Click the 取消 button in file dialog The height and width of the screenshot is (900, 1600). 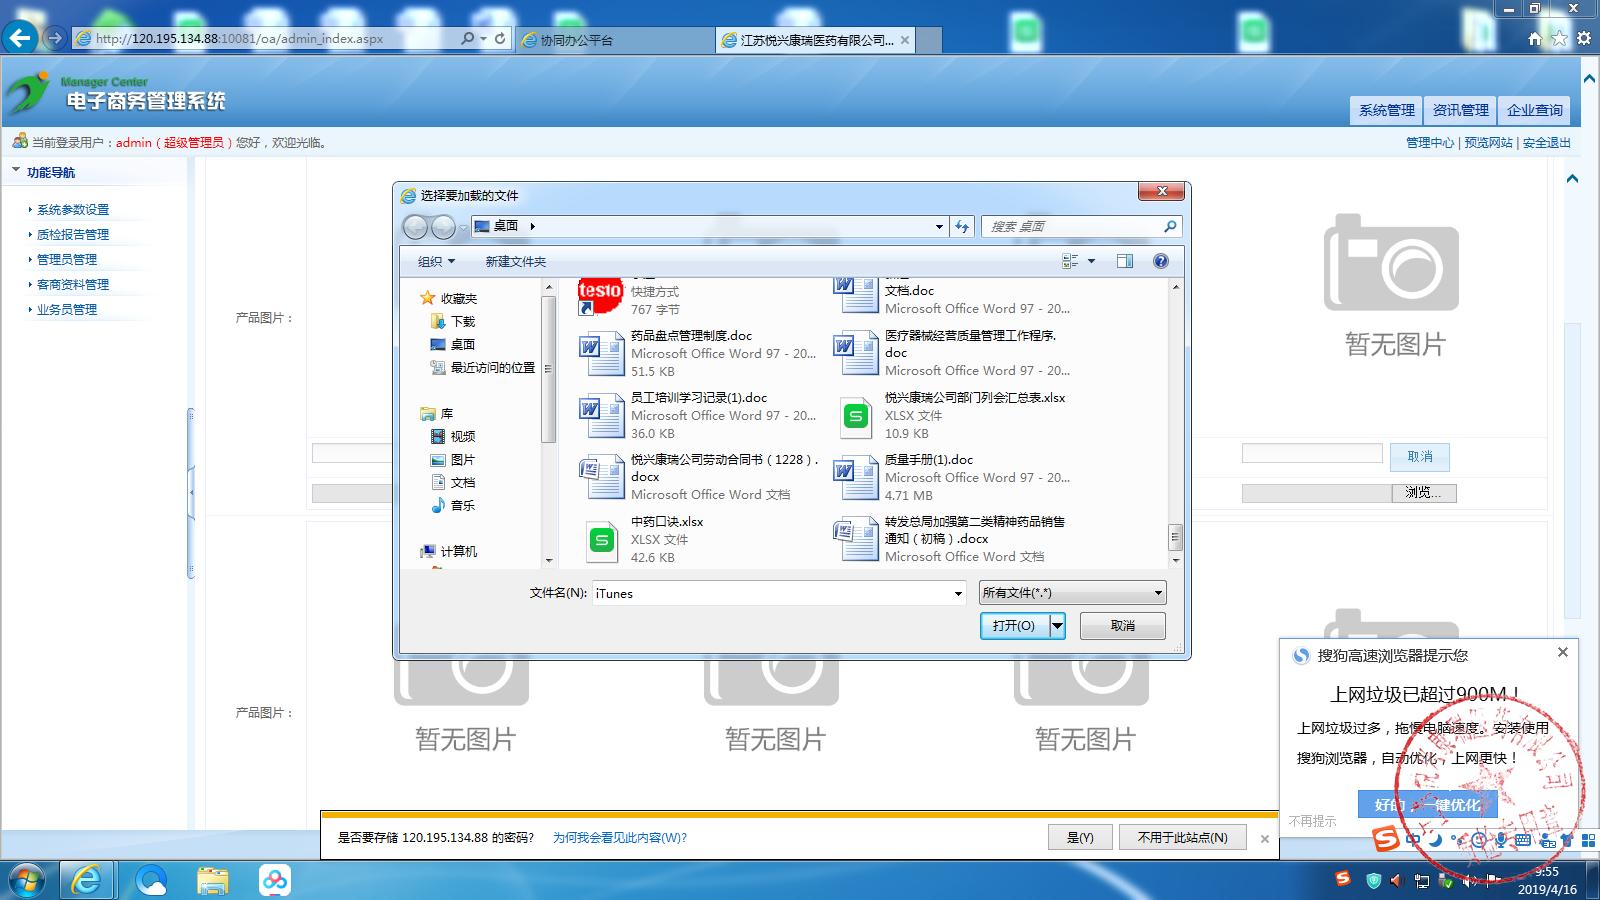click(x=1122, y=626)
